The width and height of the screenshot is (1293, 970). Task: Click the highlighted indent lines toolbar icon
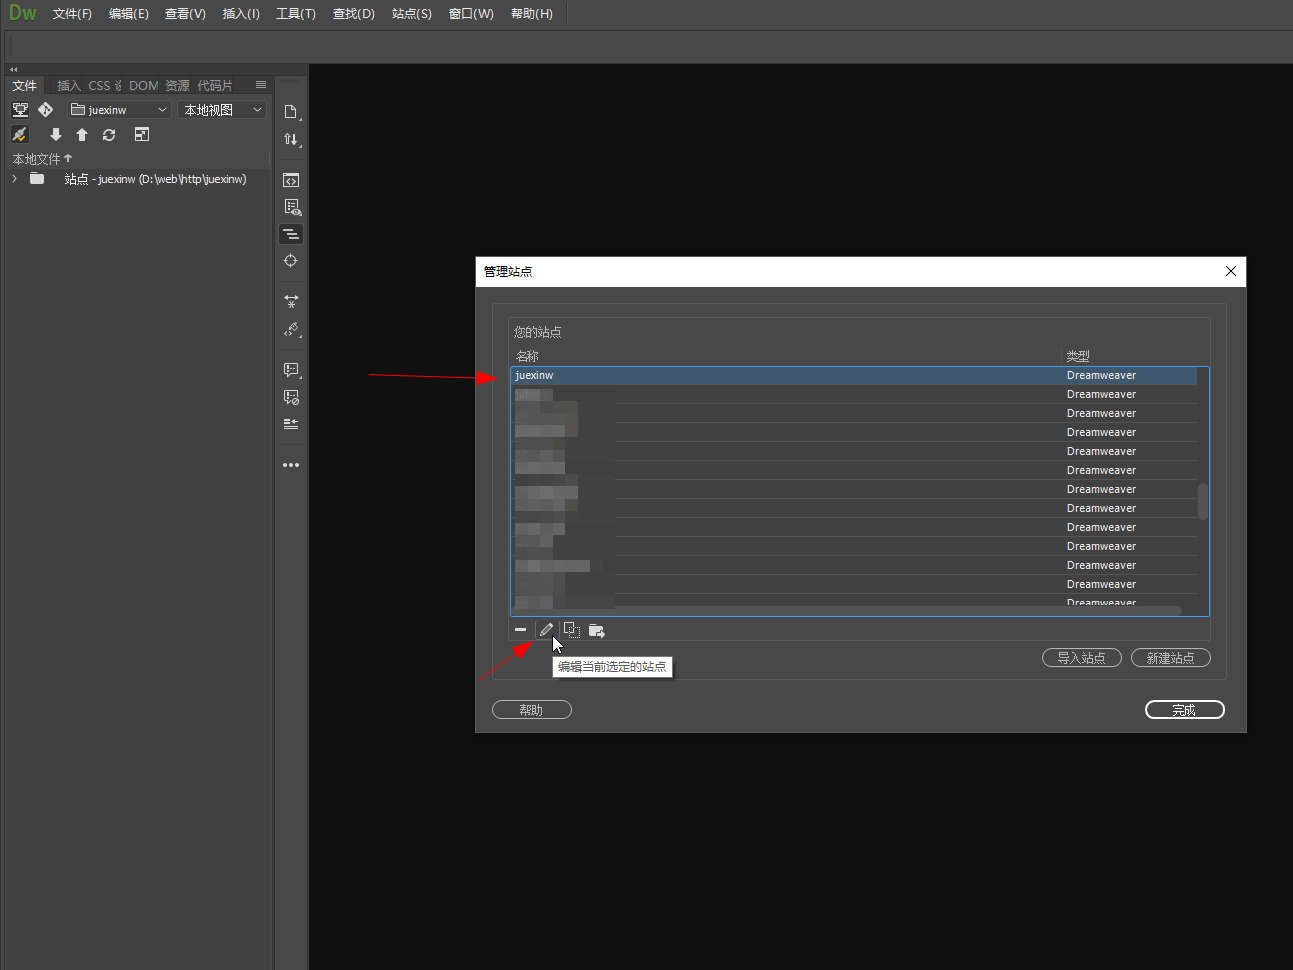[291, 234]
